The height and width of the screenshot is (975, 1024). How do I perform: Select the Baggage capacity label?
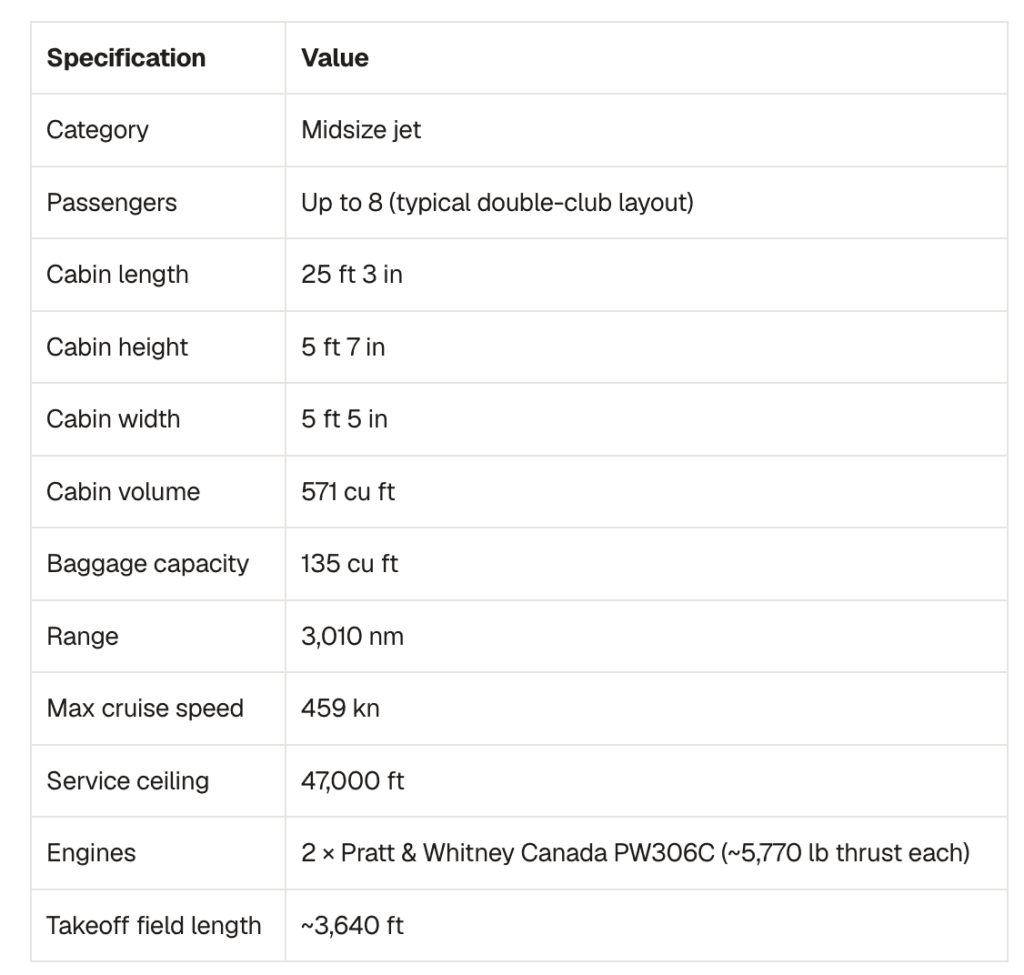click(x=148, y=564)
